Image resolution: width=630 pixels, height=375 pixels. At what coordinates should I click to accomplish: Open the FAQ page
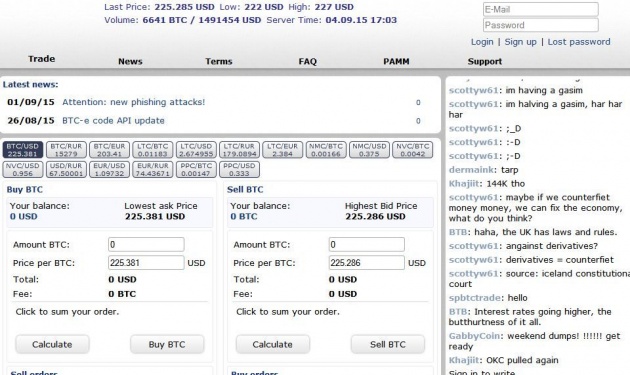point(307,61)
